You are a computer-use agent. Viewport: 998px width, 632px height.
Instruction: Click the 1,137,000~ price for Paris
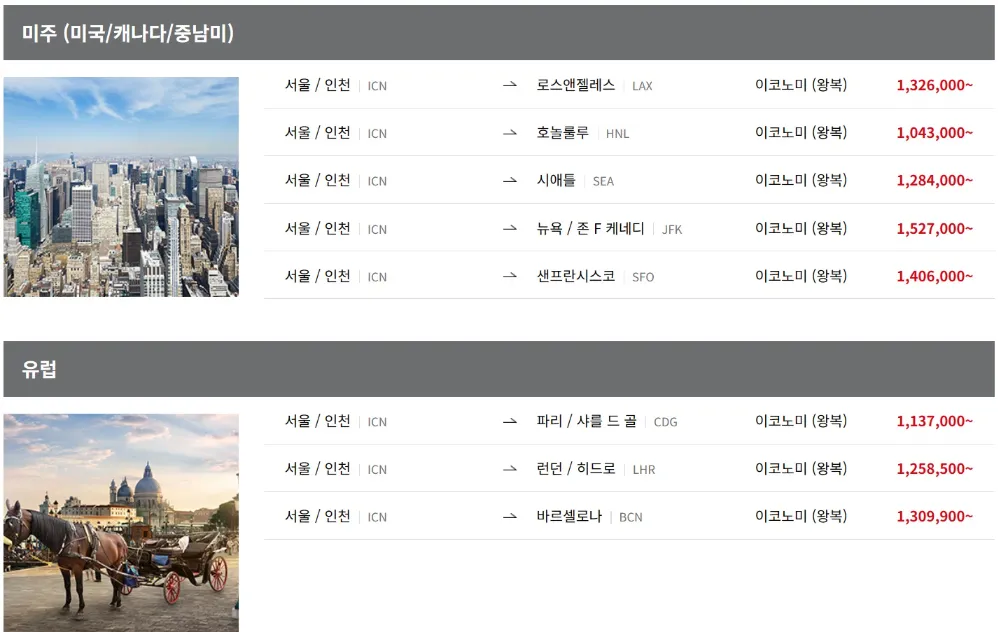click(935, 422)
